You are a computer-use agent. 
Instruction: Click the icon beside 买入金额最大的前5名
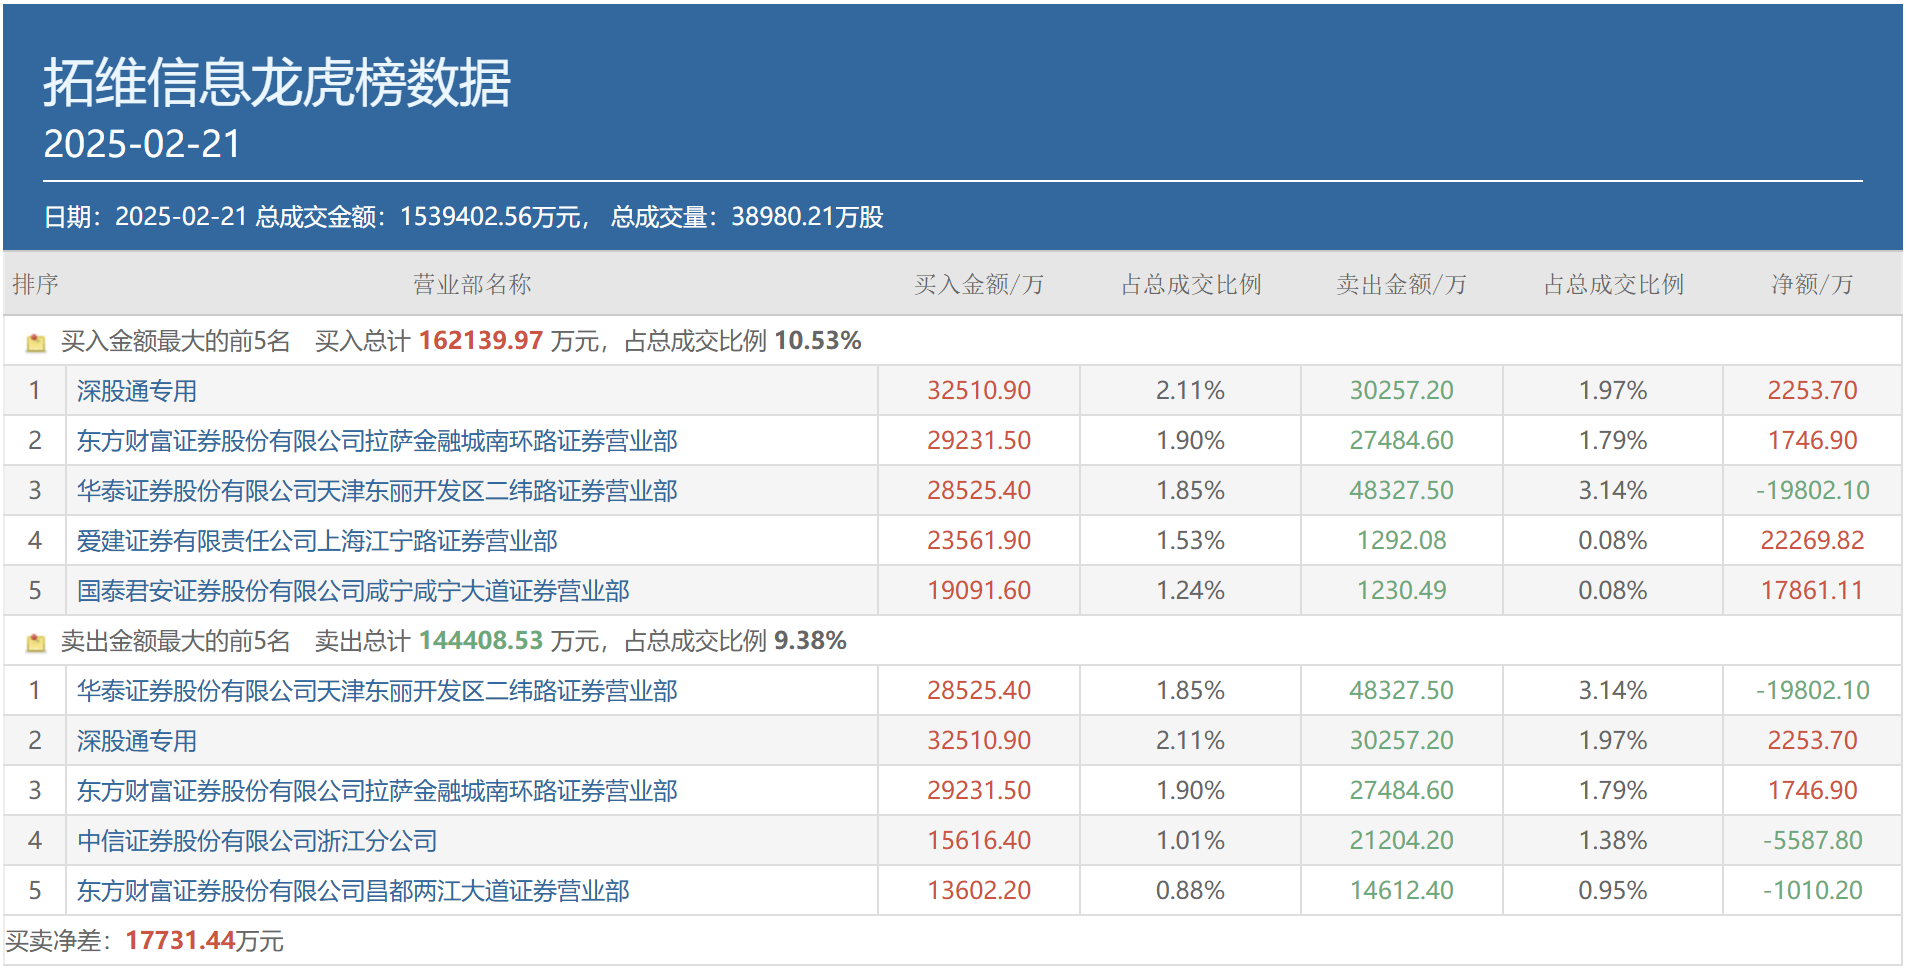coord(36,343)
